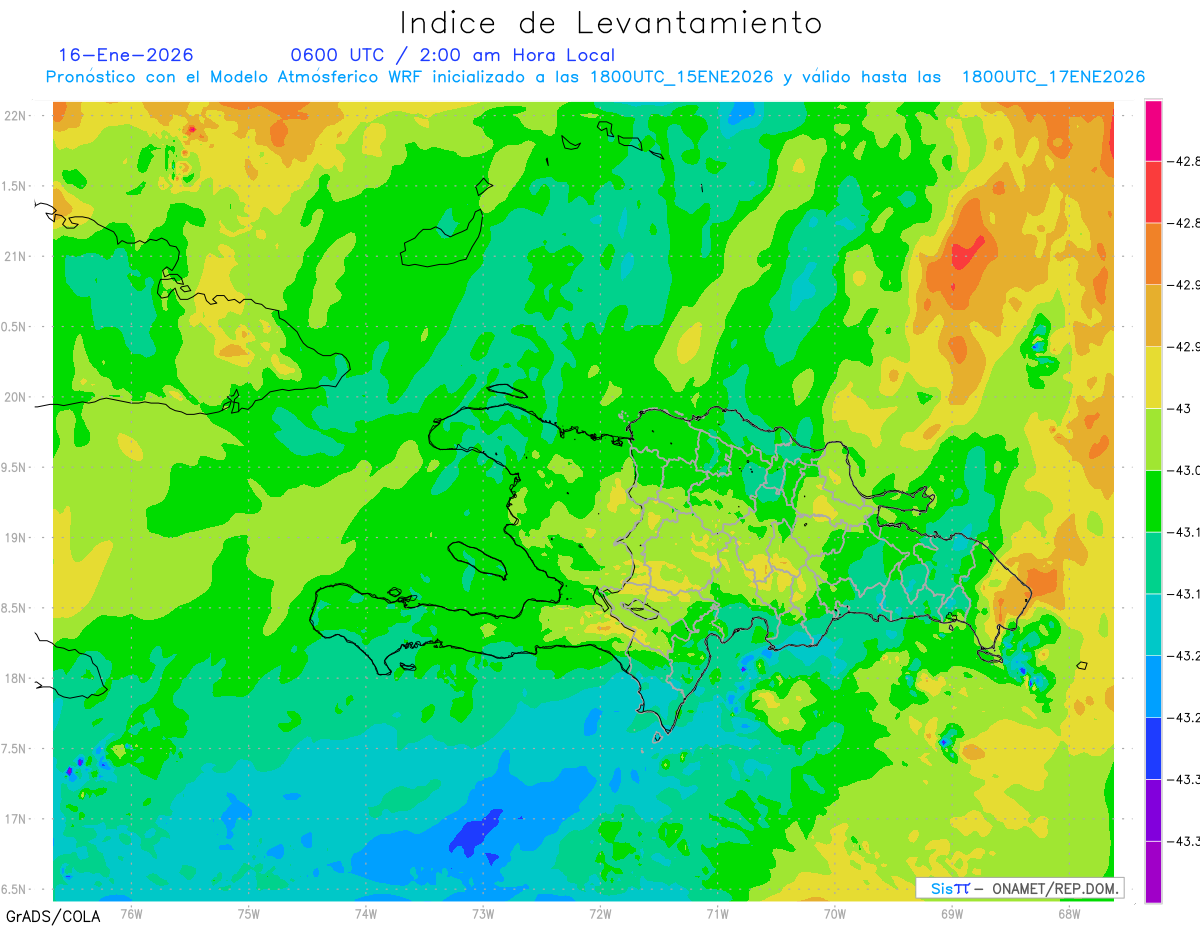
Task: Click the magenta swatch topping the color bar
Action: [1153, 130]
